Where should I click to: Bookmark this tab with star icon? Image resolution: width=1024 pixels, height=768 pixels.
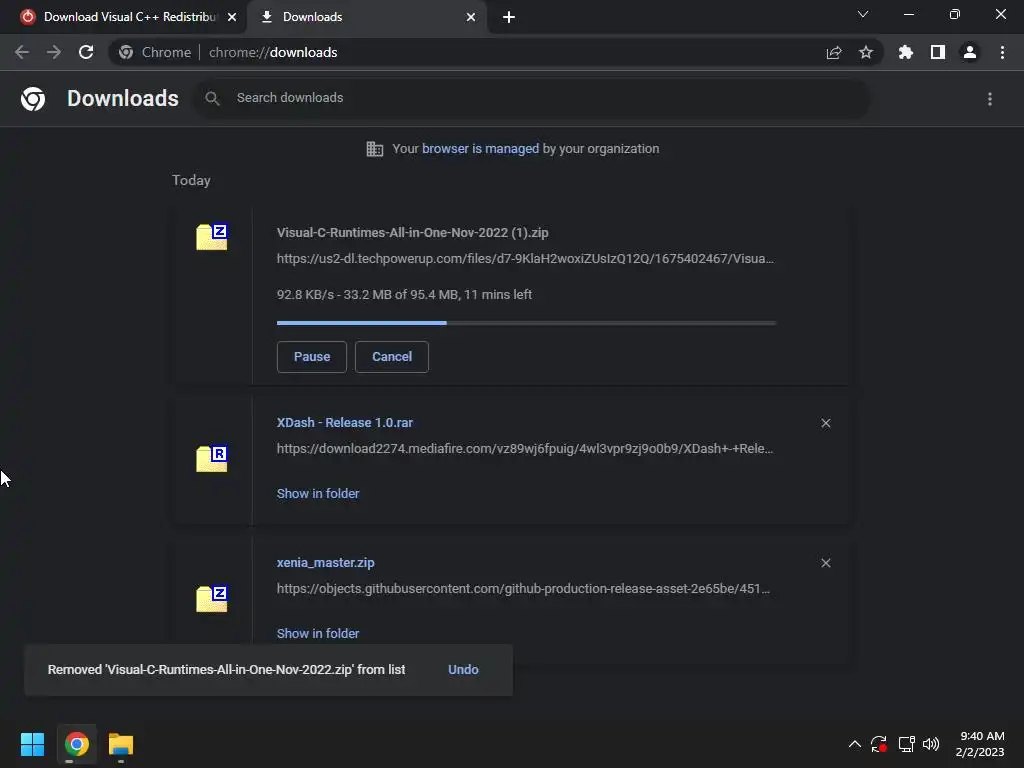coord(866,52)
